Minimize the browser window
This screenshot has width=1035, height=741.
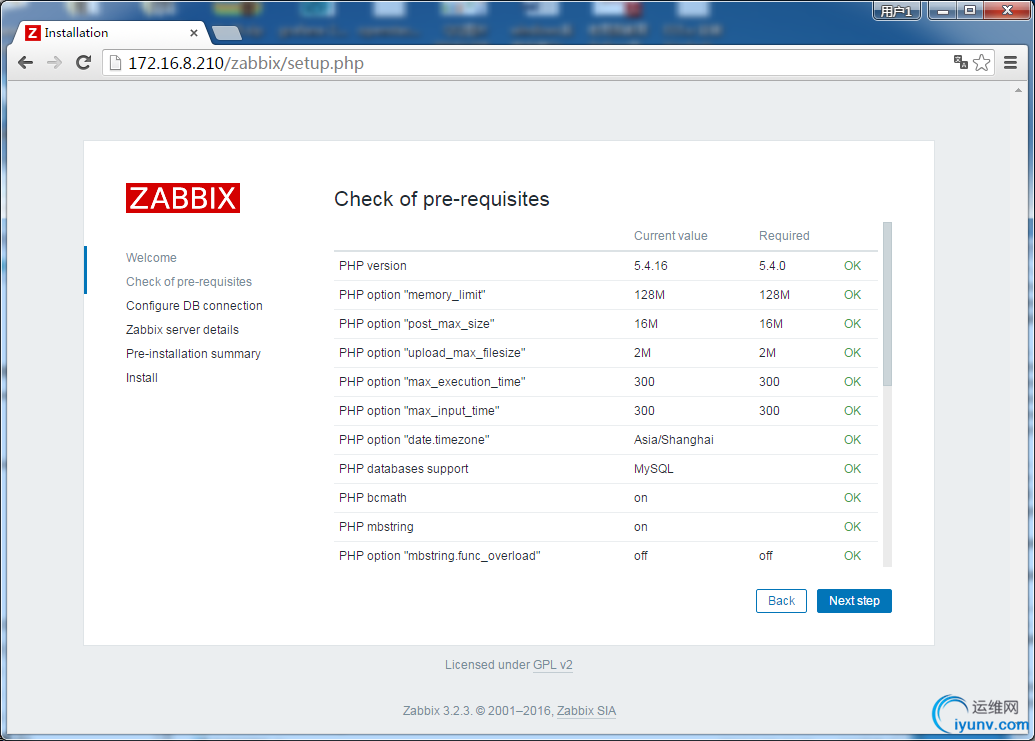tap(943, 11)
